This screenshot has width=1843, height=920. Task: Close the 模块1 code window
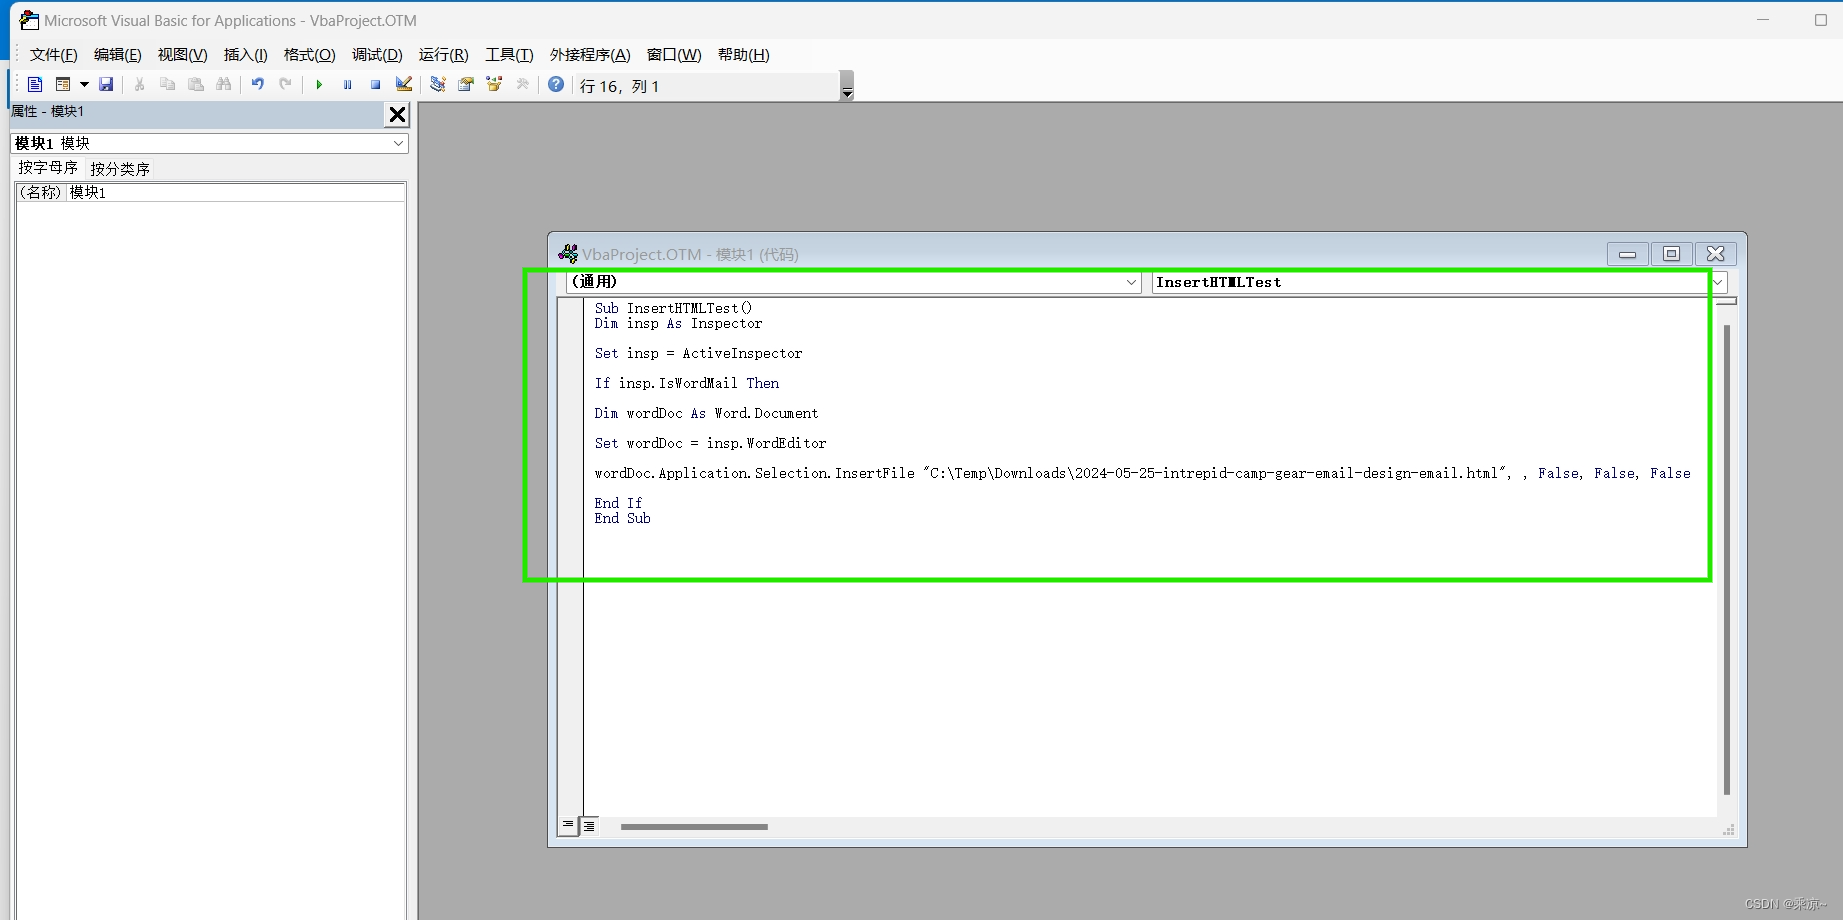[x=1716, y=254]
